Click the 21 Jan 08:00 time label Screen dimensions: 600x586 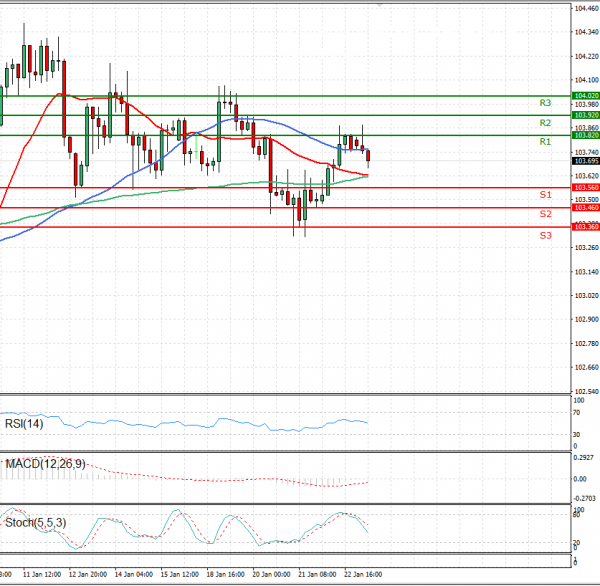click(x=317, y=575)
